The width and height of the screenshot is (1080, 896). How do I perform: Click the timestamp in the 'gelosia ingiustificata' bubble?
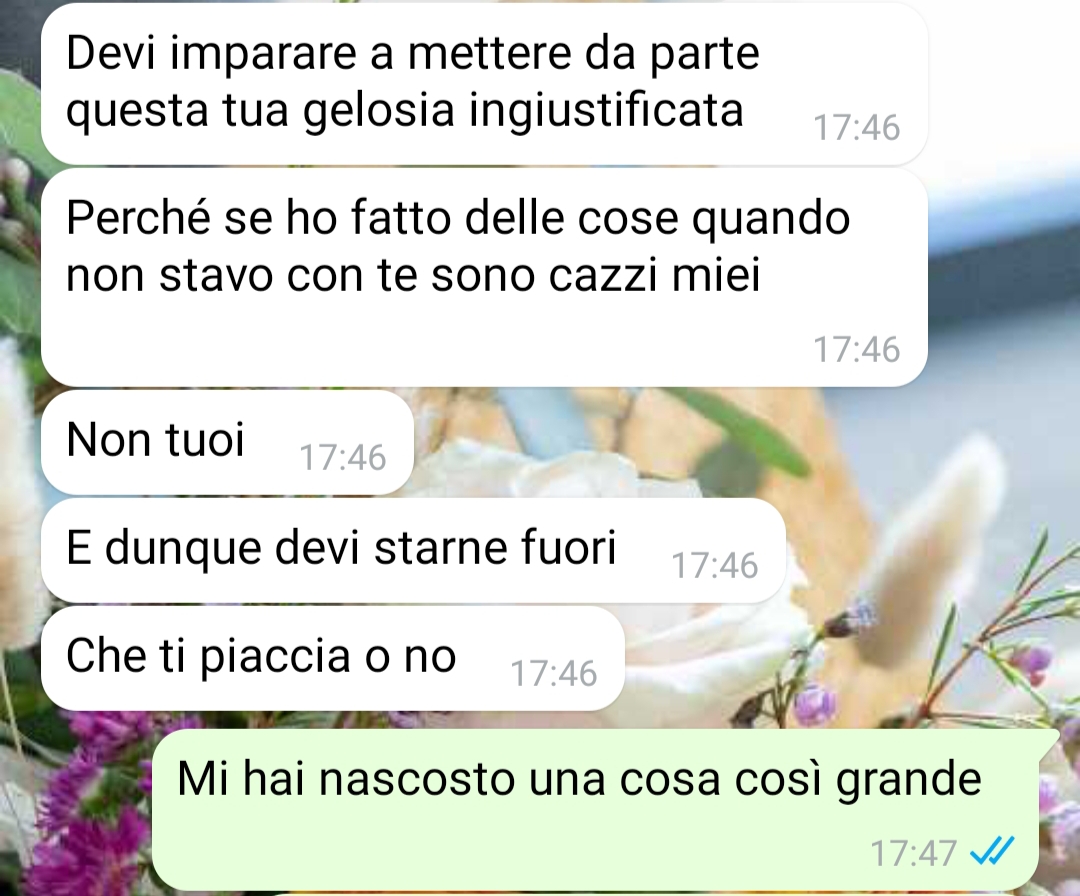click(x=857, y=127)
